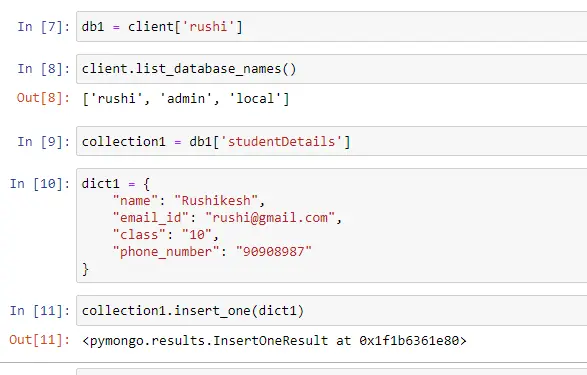Place cursor on the "Rushikesh" name string

(216, 201)
